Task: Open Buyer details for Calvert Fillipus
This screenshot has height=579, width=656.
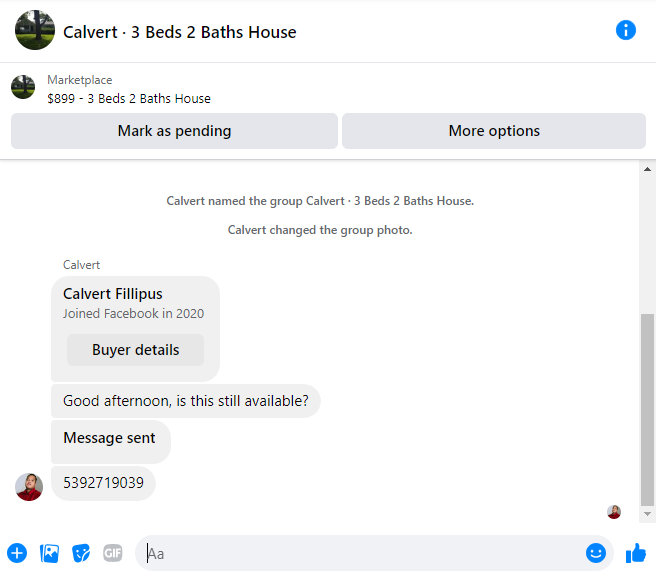Action: (x=136, y=350)
